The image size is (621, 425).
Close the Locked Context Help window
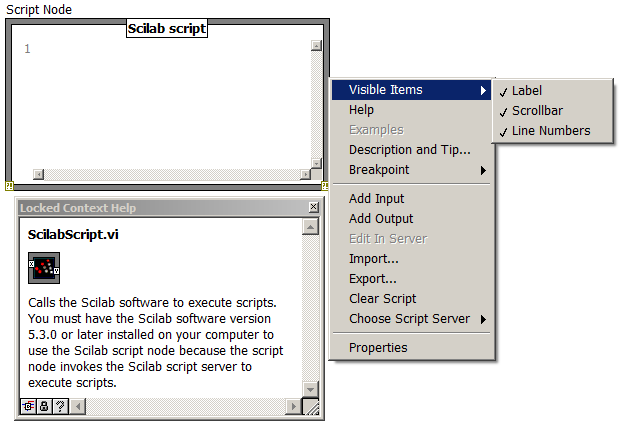pos(313,207)
